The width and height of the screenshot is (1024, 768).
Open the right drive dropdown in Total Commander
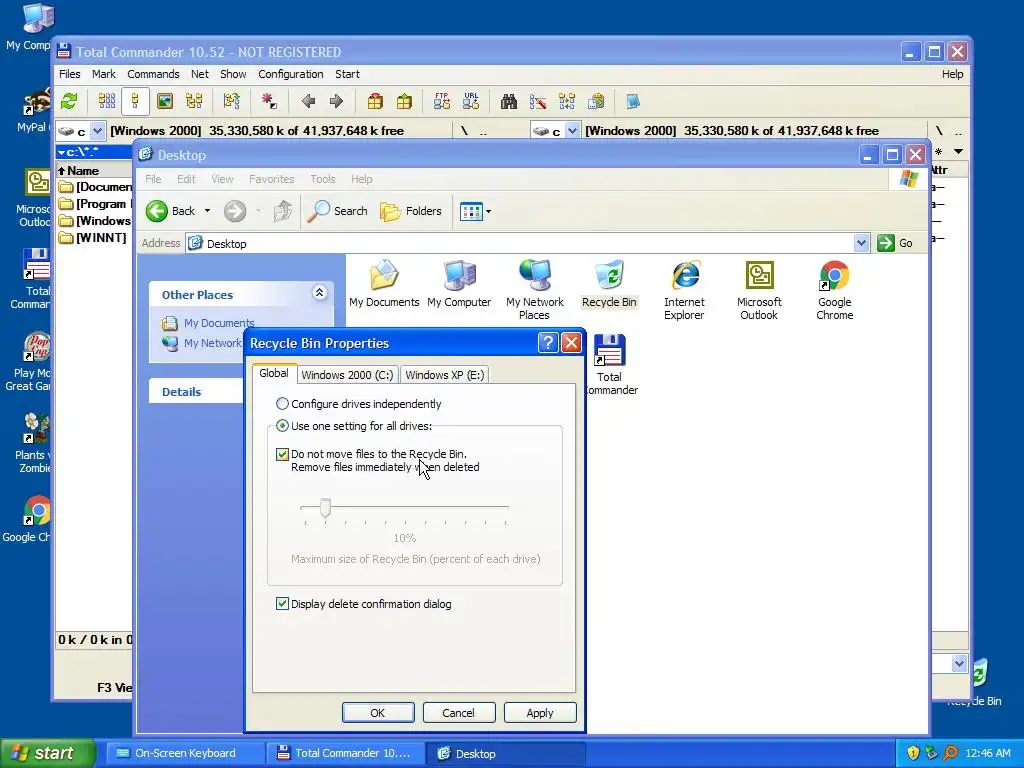point(572,131)
